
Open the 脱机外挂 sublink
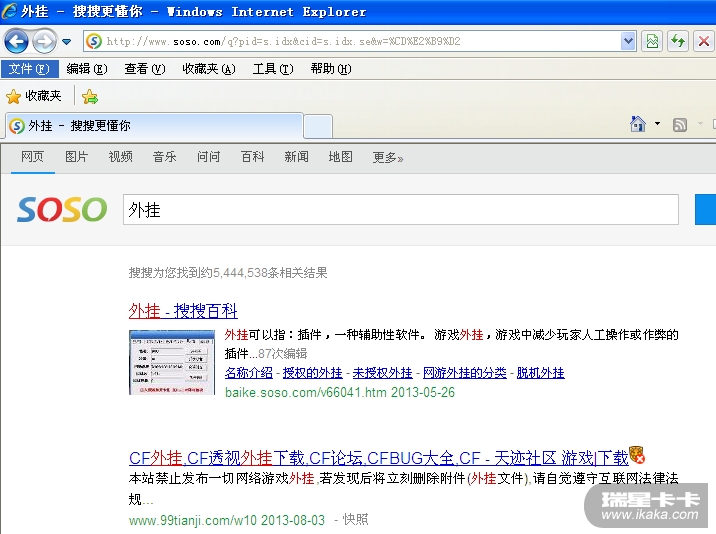coord(541,373)
